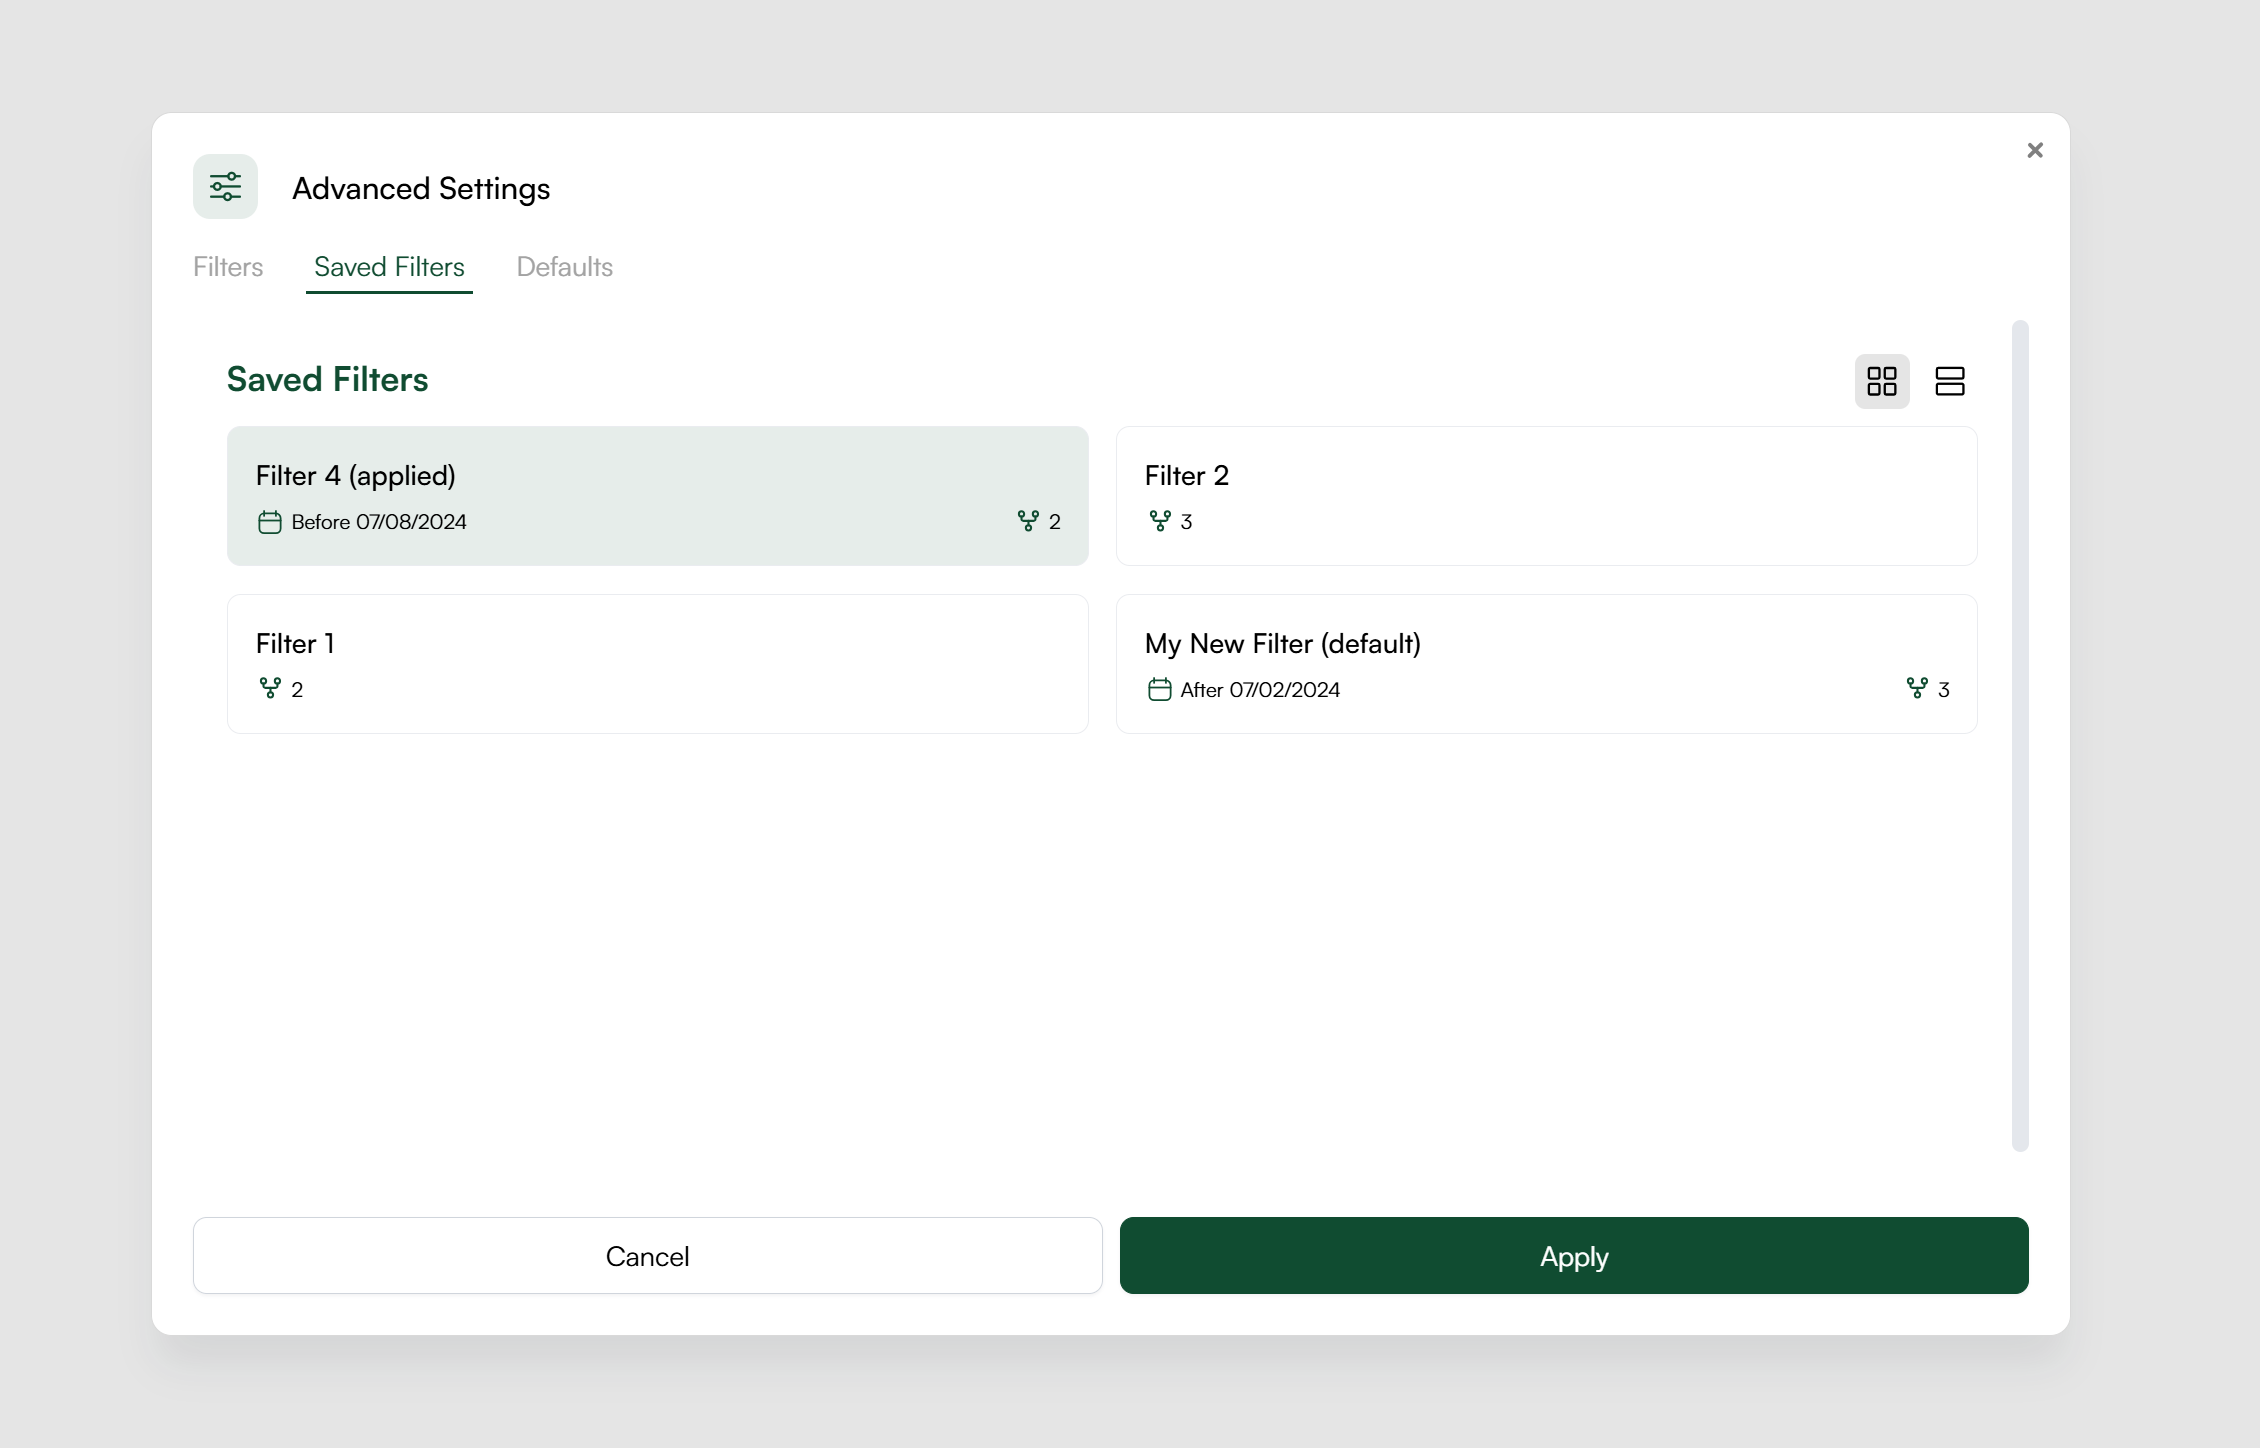2260x1448 pixels.
Task: Open the Filters tab
Action: (x=228, y=267)
